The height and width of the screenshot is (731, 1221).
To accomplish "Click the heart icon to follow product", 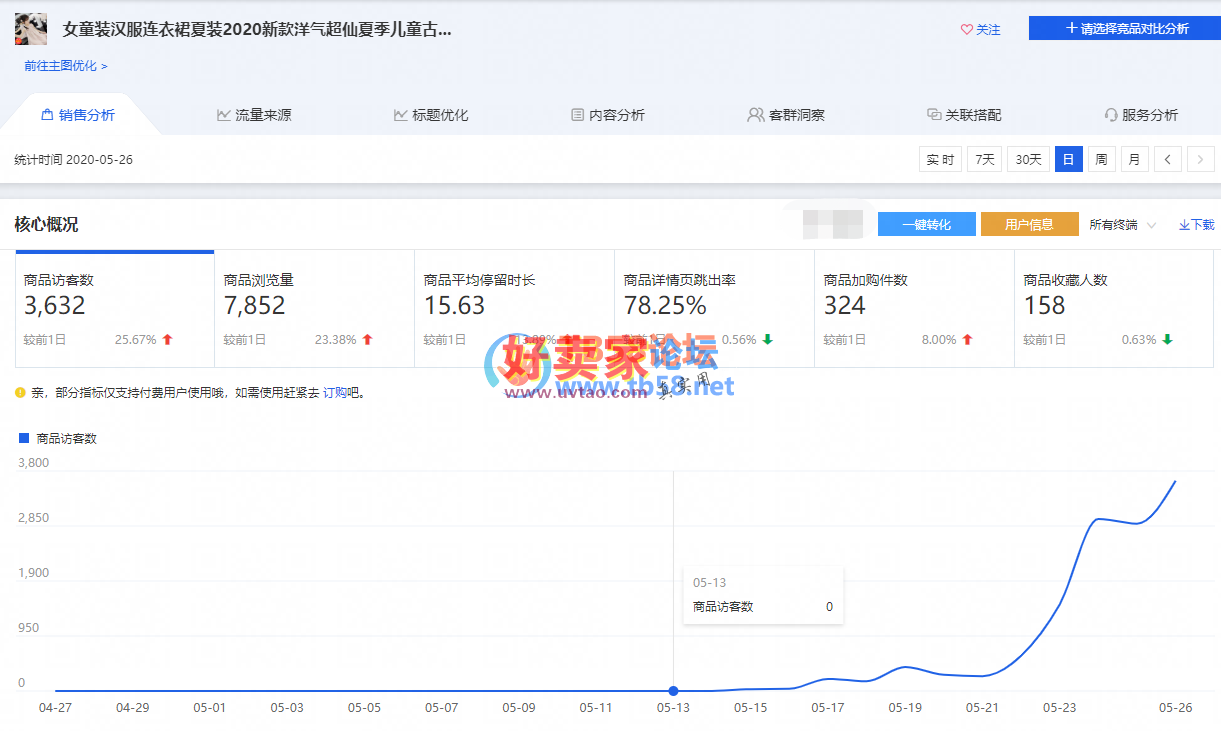I will 966,30.
